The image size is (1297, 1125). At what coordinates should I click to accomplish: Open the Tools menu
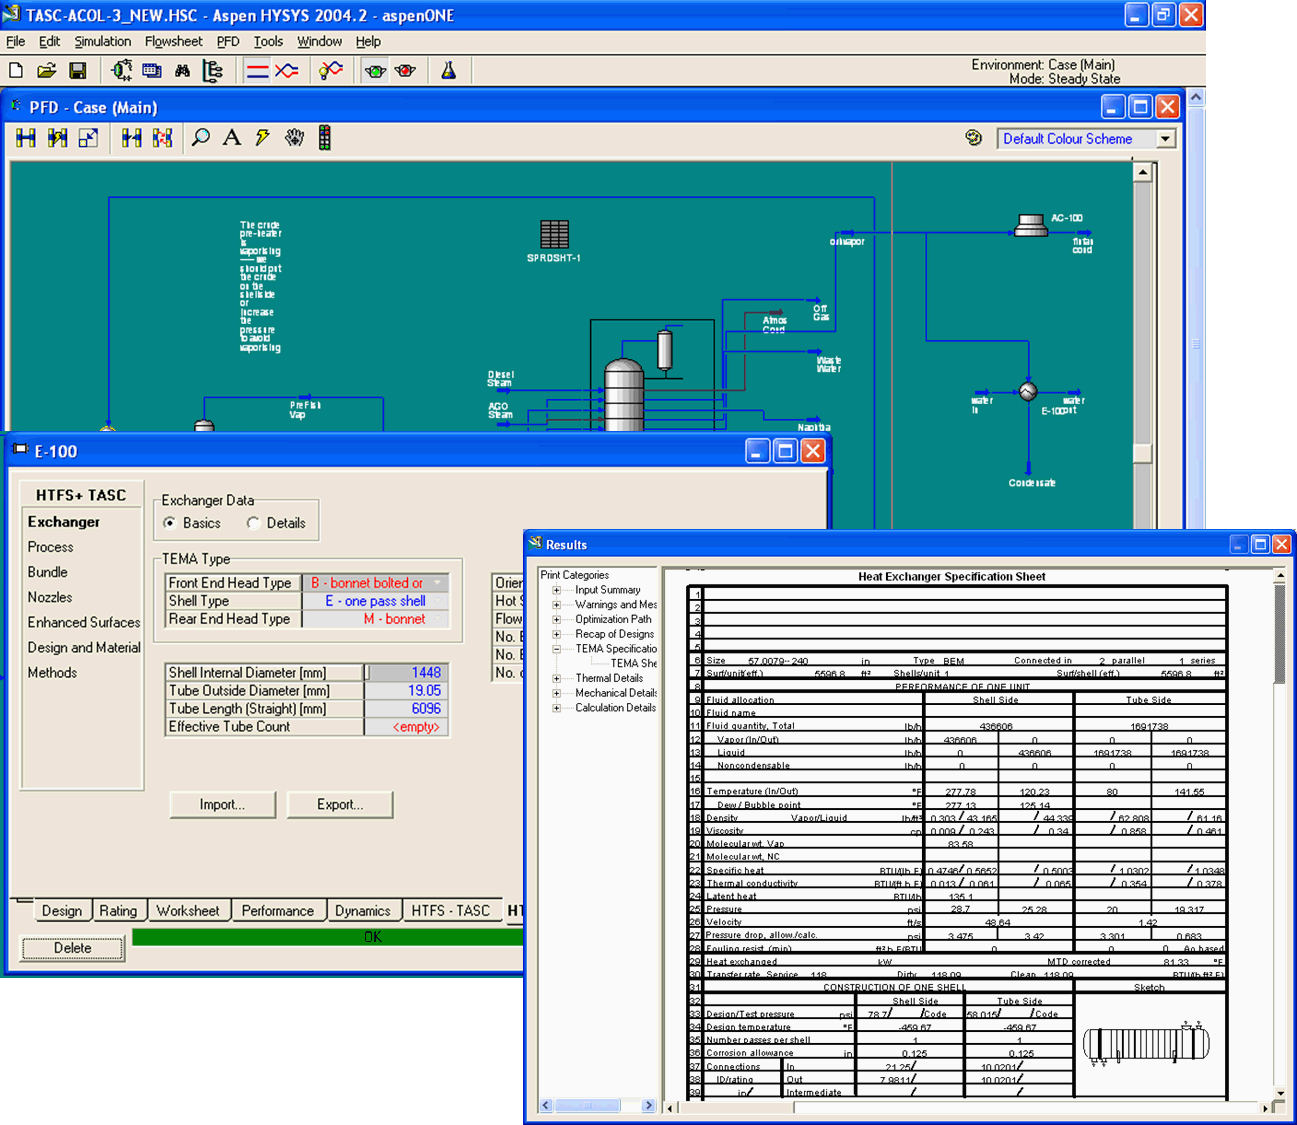pyautogui.click(x=268, y=41)
